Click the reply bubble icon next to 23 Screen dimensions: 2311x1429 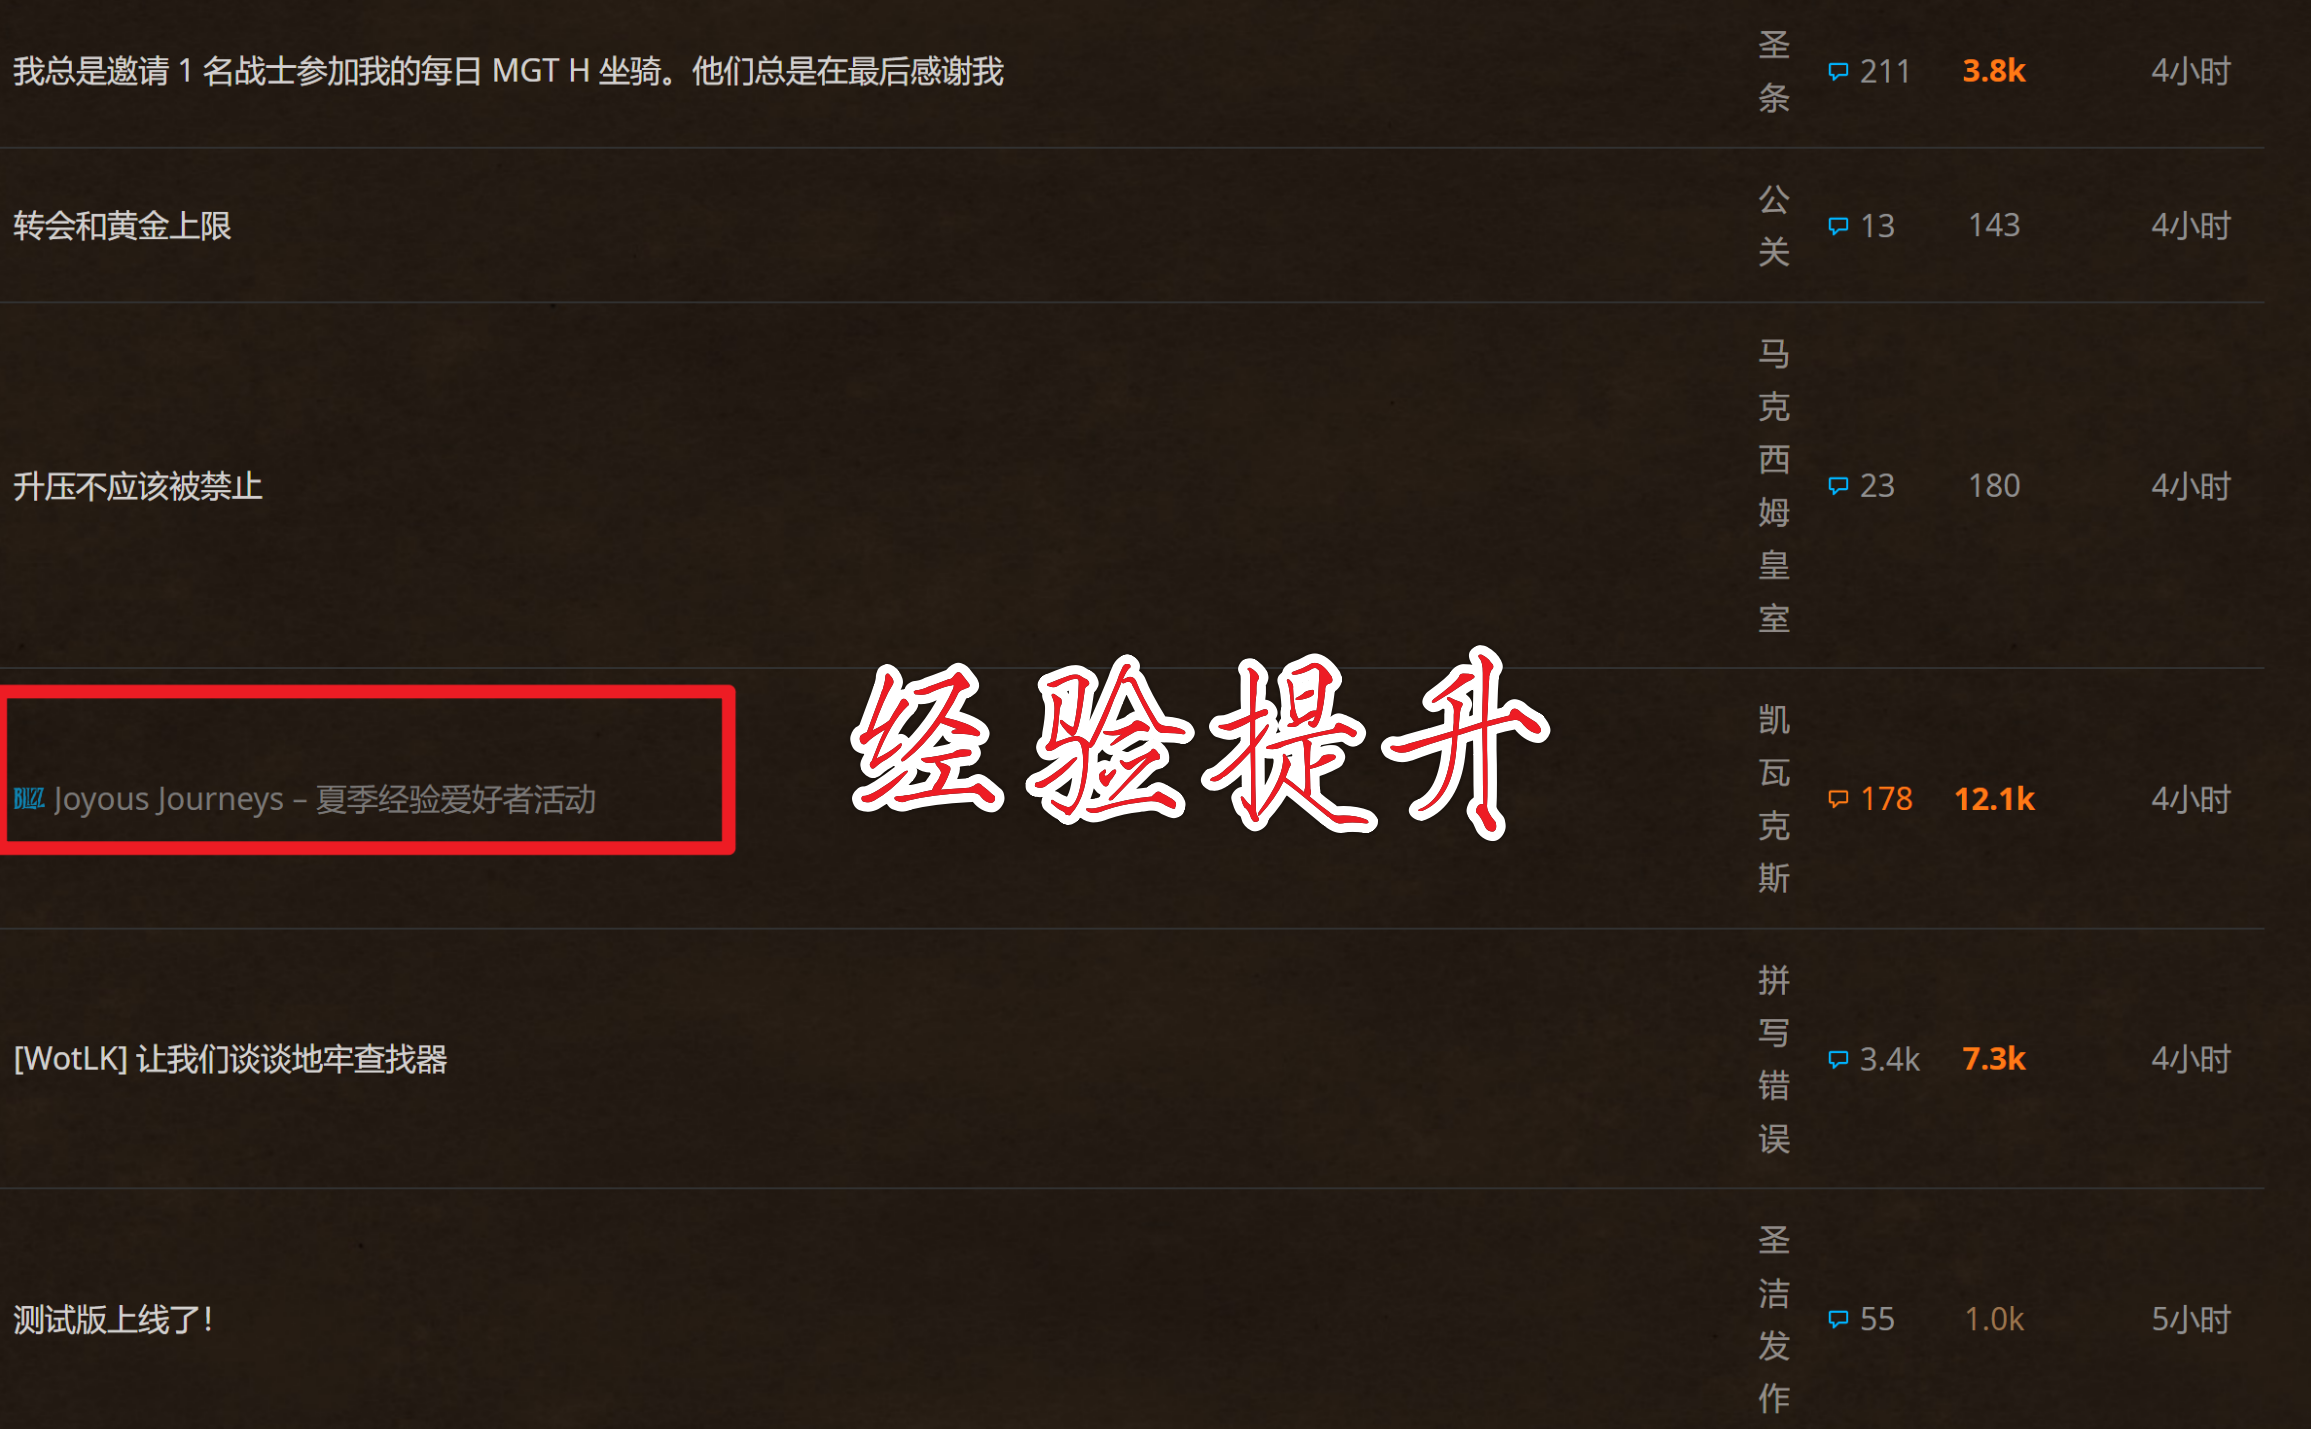(1838, 485)
